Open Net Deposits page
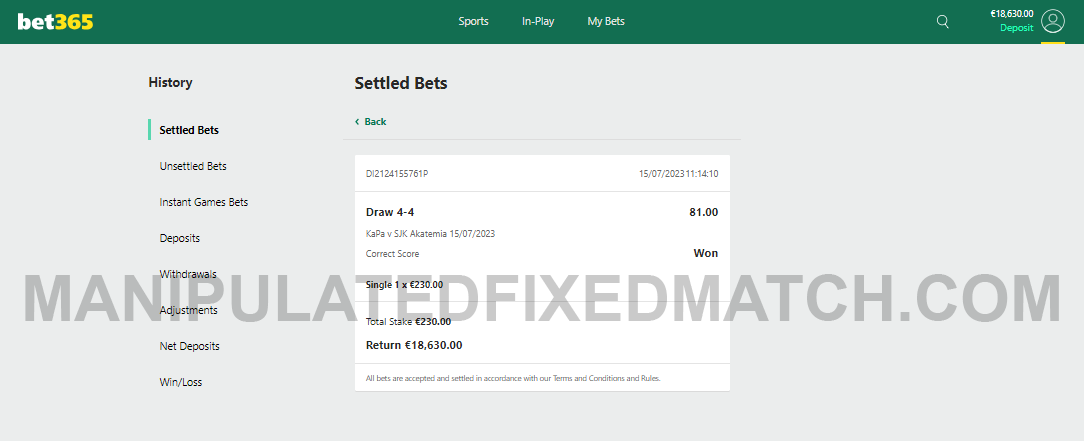Image resolution: width=1084 pixels, height=441 pixels. click(x=189, y=346)
